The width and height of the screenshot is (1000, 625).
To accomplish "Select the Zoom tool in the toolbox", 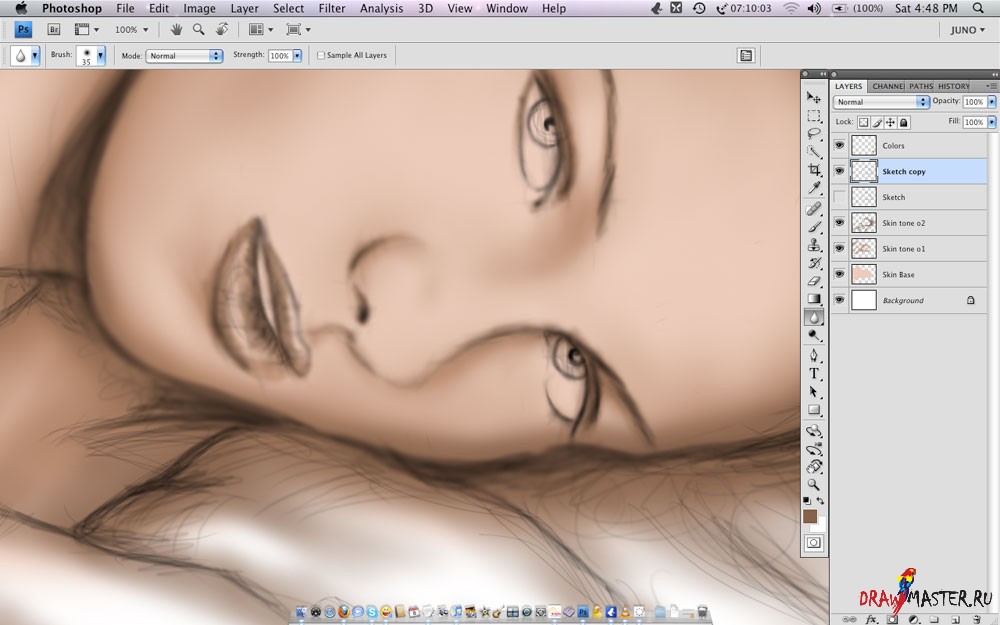I will [814, 485].
